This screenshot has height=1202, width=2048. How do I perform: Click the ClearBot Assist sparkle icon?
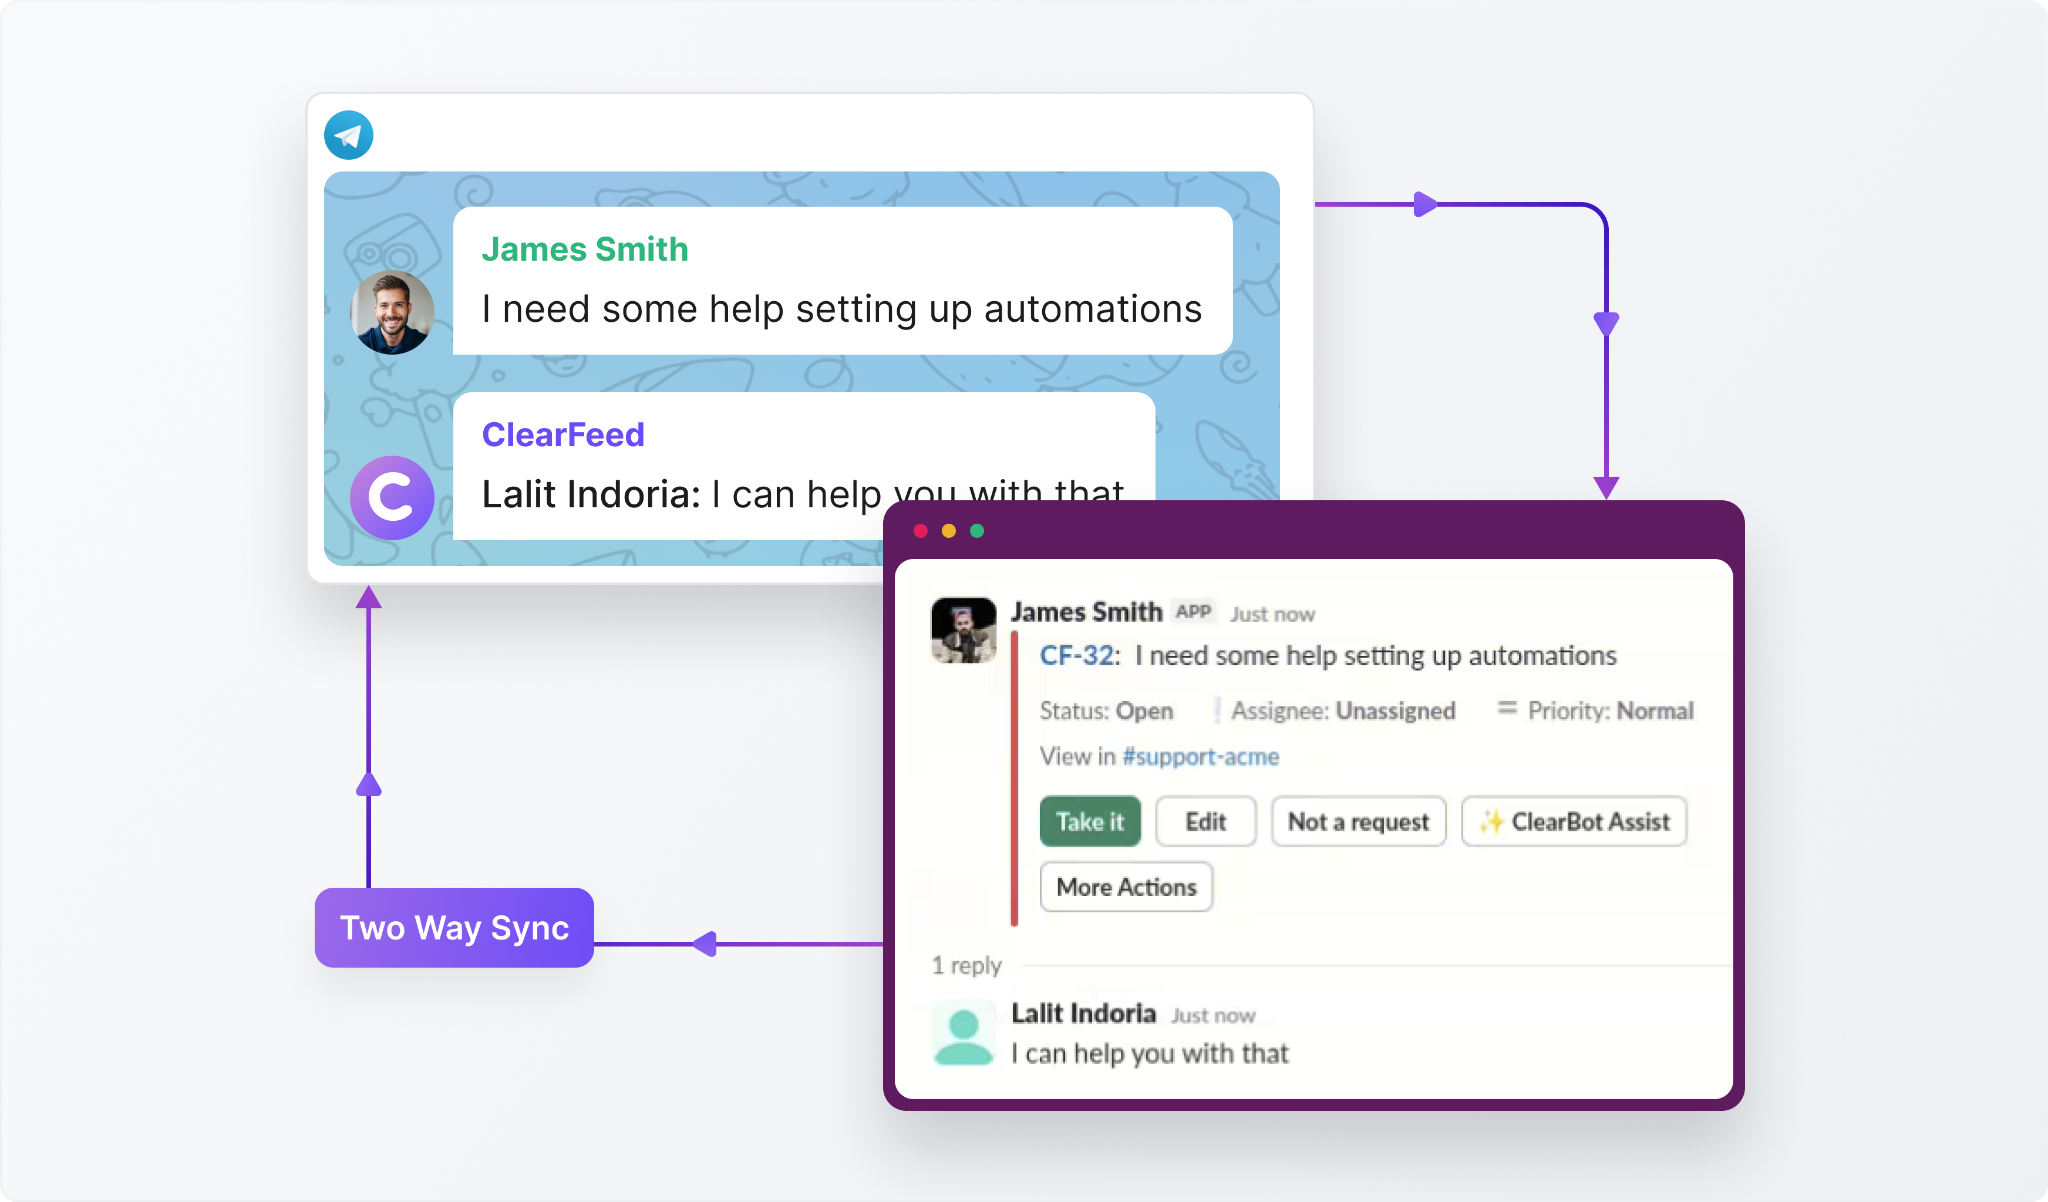click(x=1492, y=821)
